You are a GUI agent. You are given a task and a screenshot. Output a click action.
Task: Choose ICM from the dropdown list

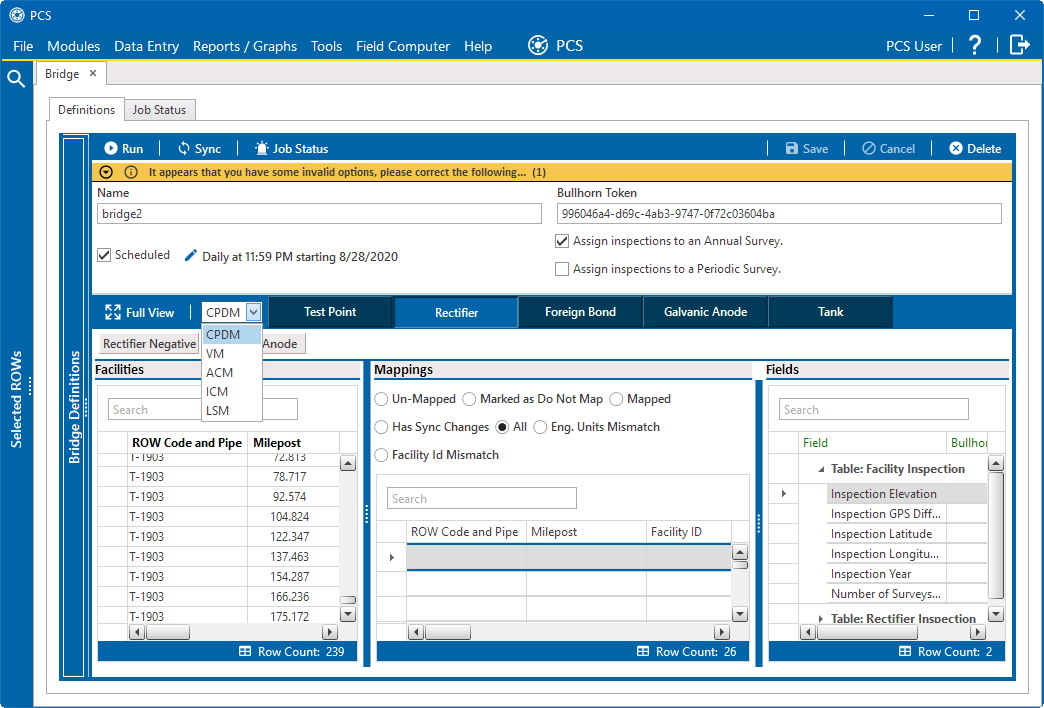[232, 392]
